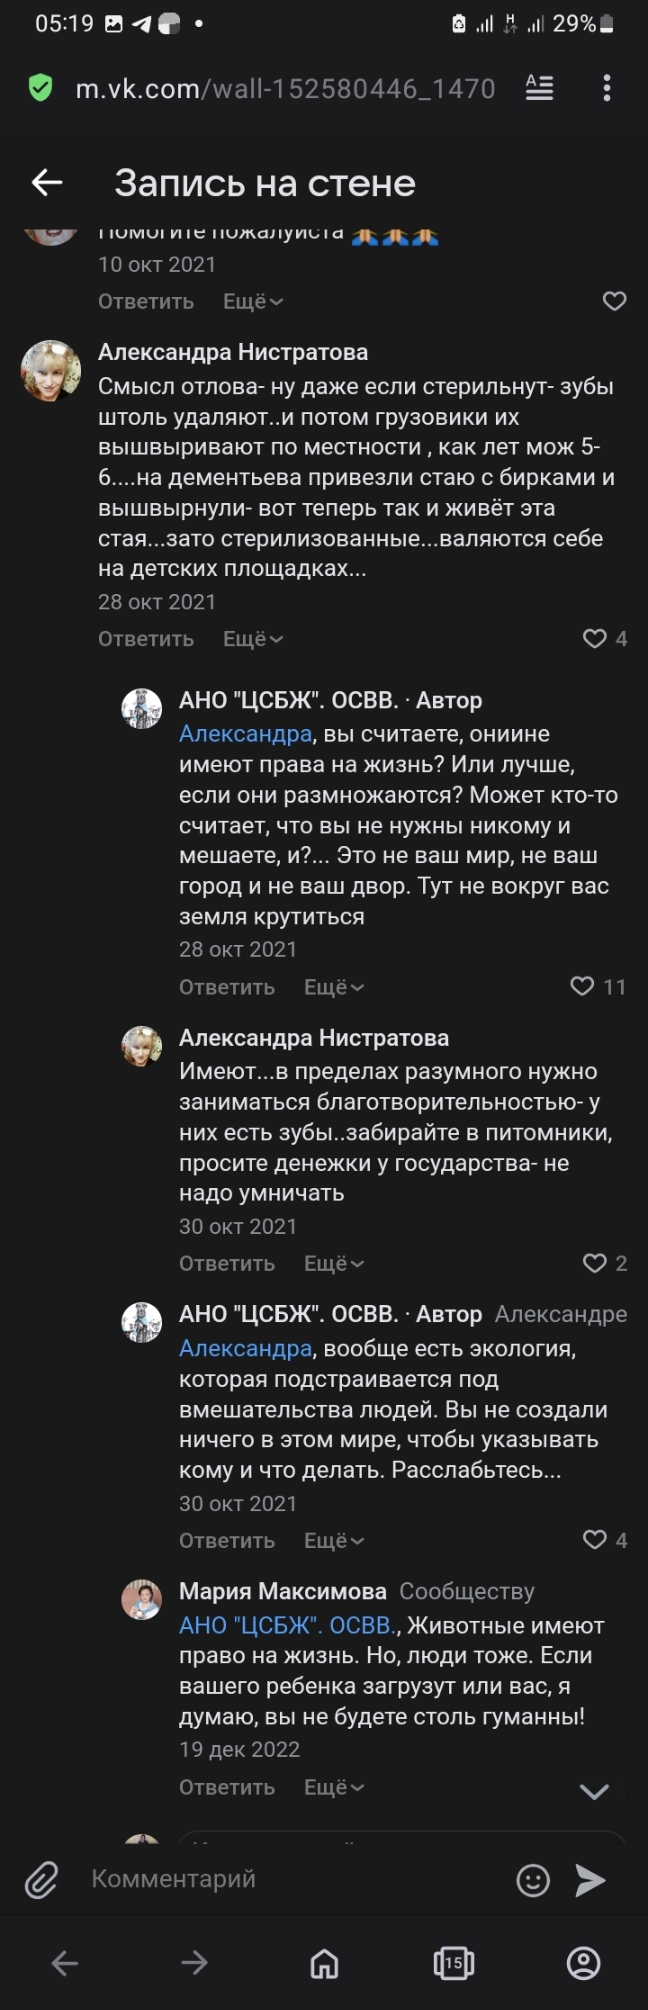Reply with Ответить to Мария Максимова
The width and height of the screenshot is (648, 2010).
tap(227, 1786)
